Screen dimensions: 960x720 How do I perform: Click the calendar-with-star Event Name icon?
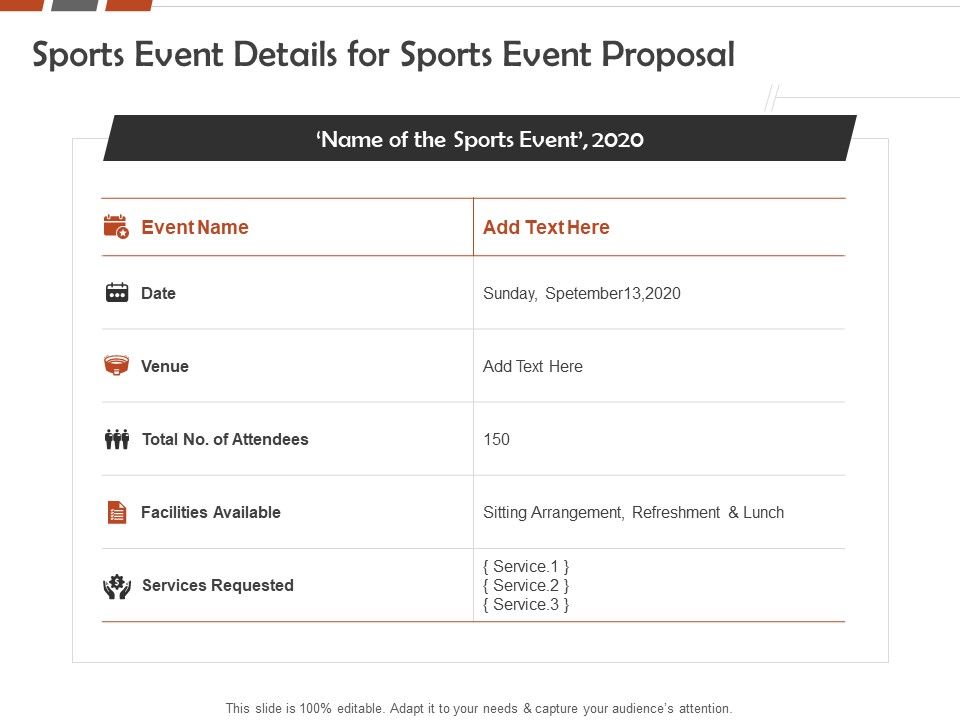(x=117, y=227)
